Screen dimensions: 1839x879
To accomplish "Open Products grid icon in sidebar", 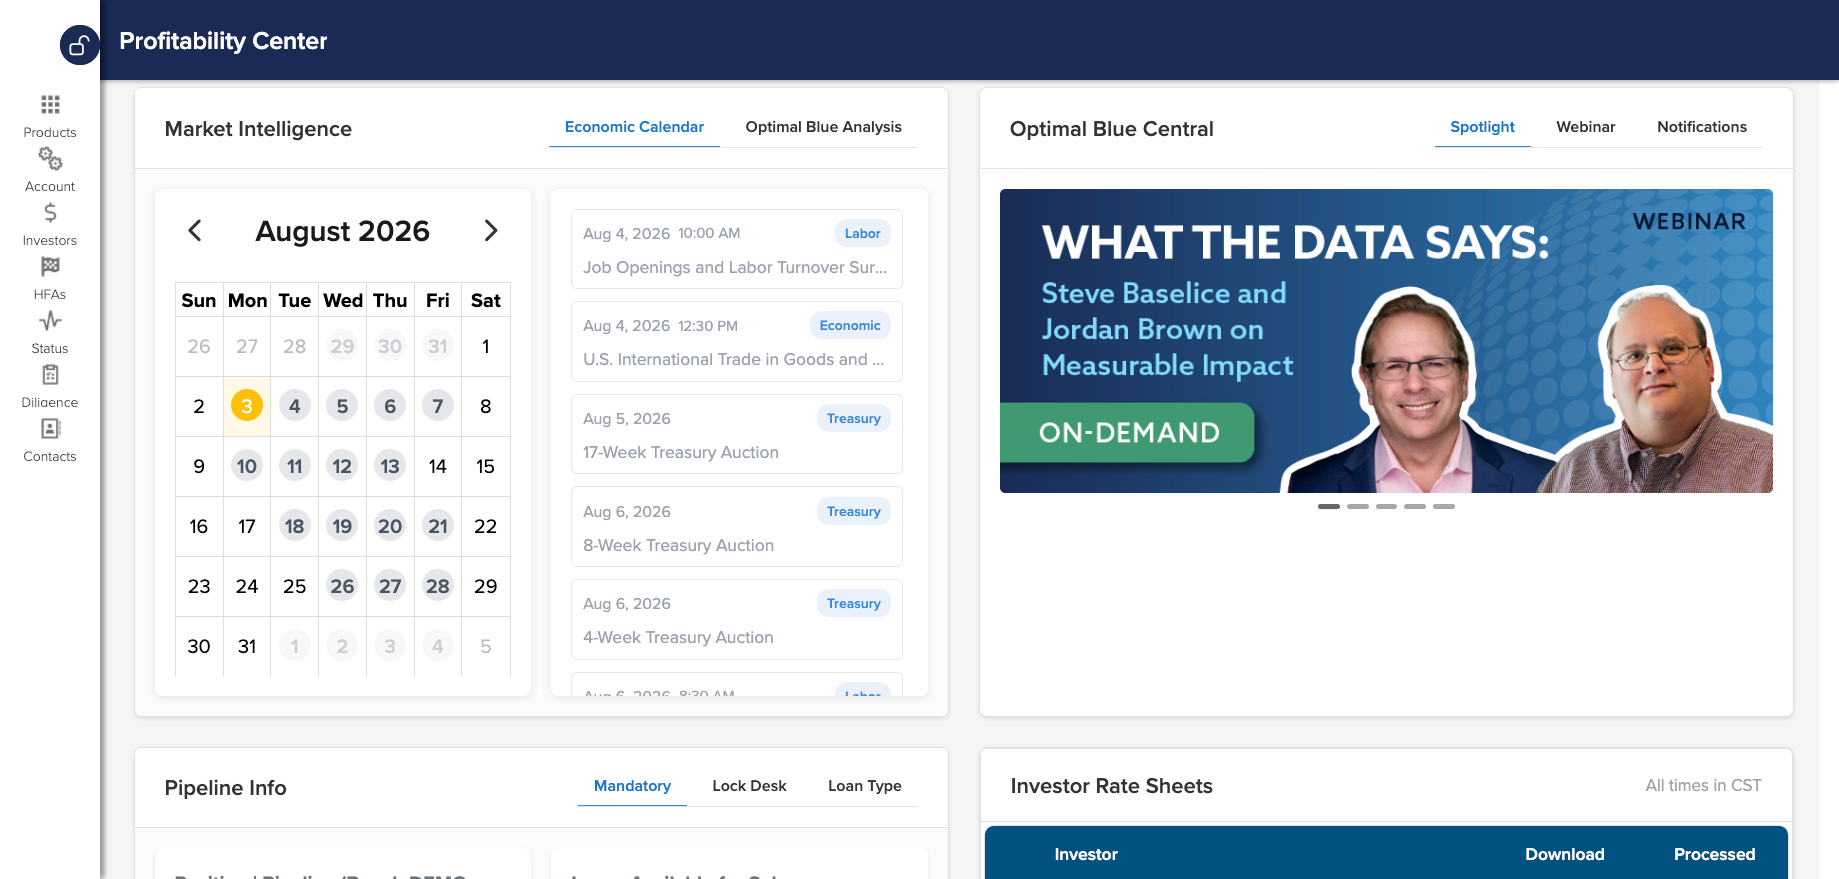I will (50, 105).
